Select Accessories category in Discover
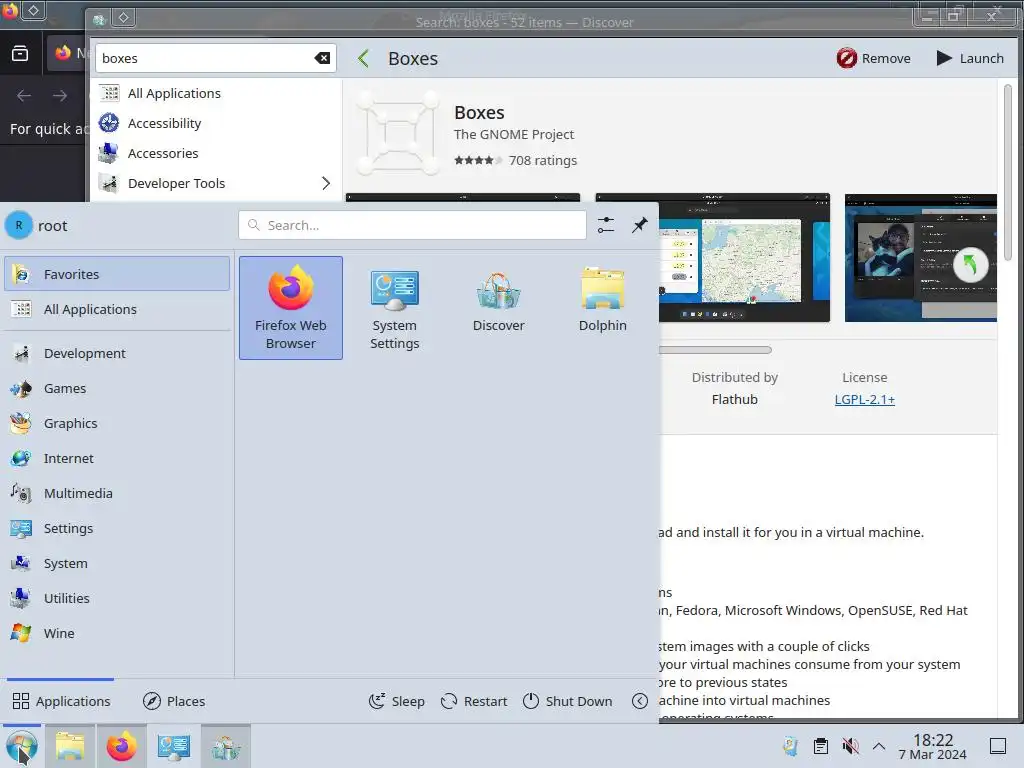 pyautogui.click(x=216, y=153)
